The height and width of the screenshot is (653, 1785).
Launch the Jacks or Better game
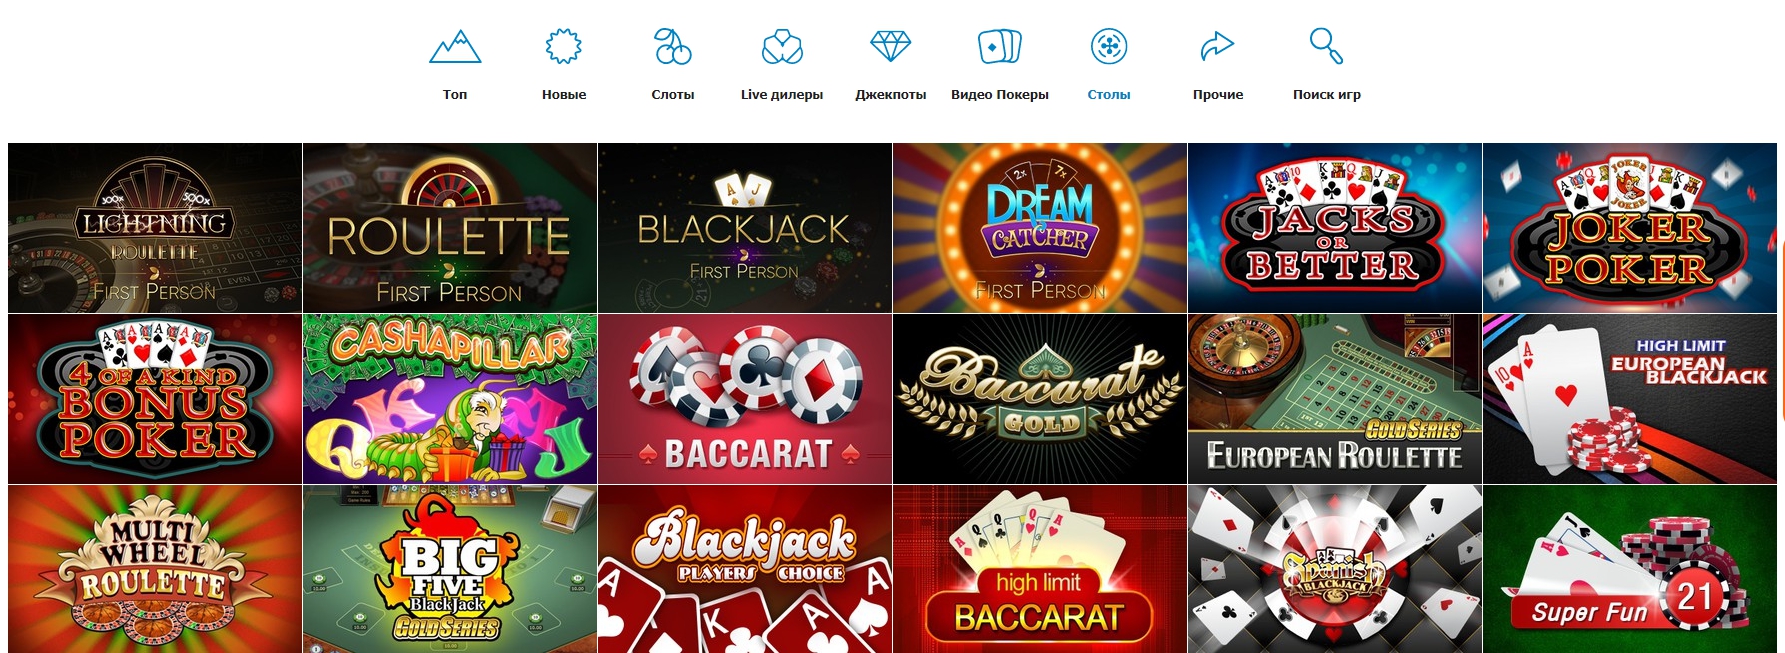click(1335, 228)
